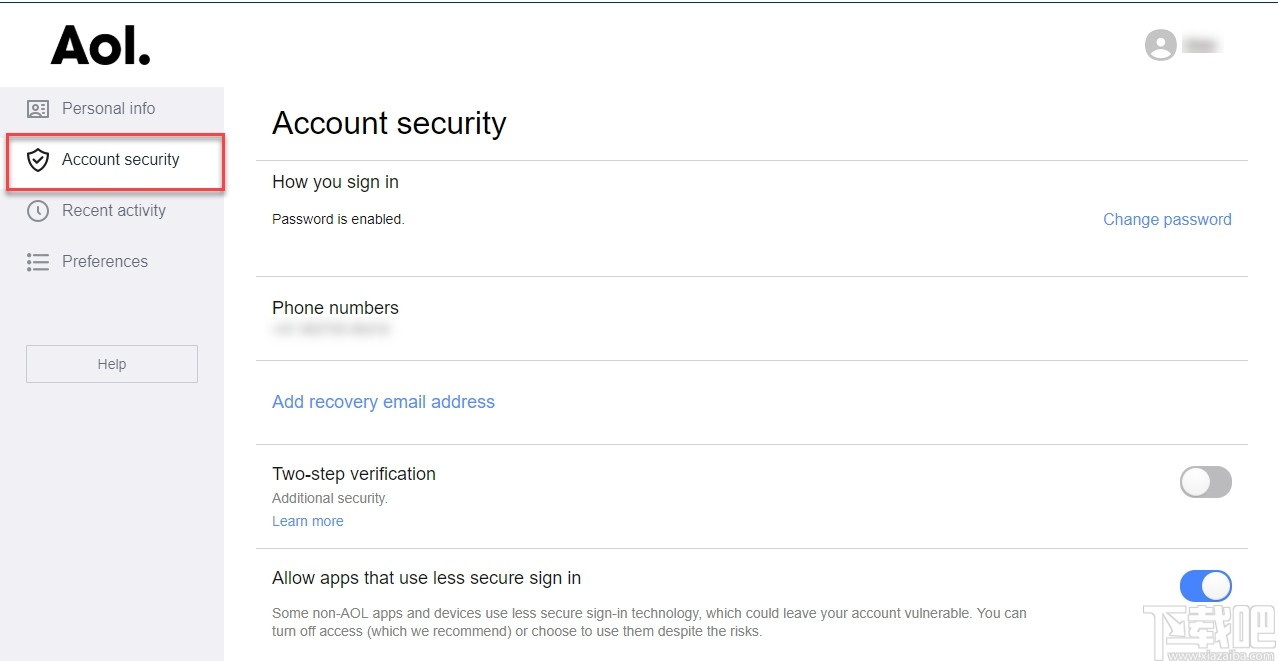Image resolution: width=1278 pixels, height=661 pixels.
Task: Click the Phone numbers section label
Action: point(335,308)
